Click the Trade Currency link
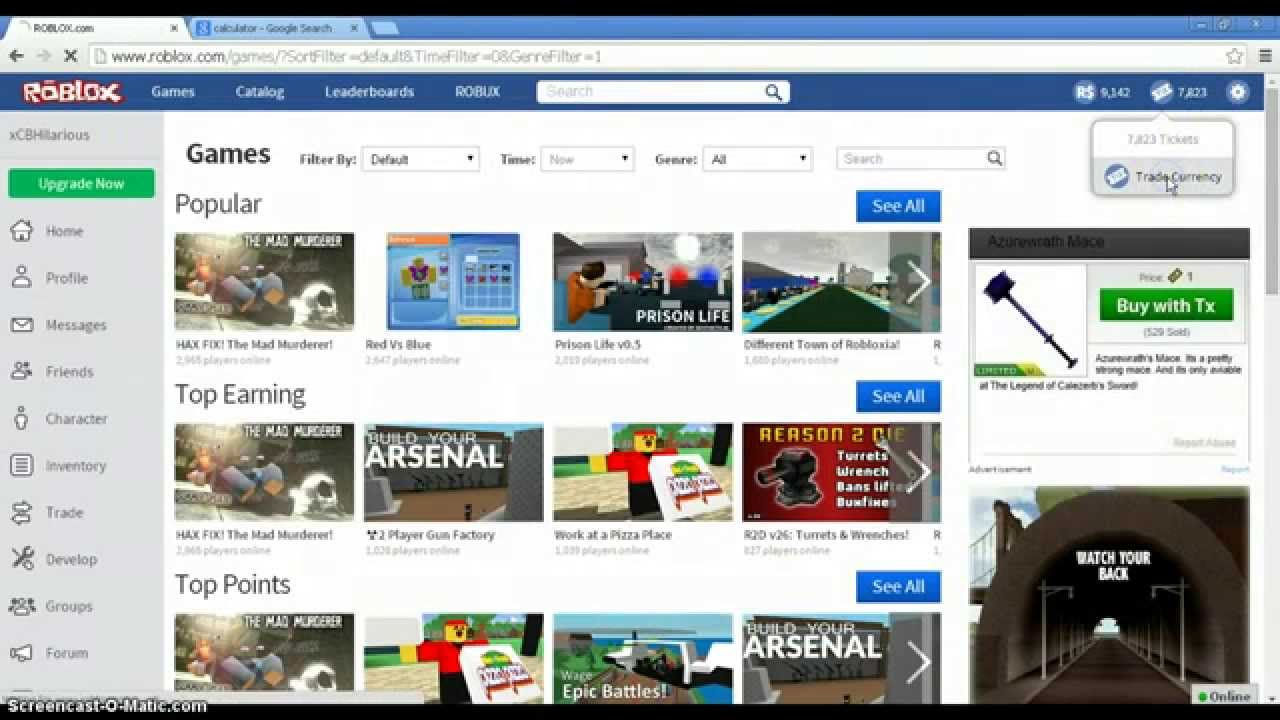1280x720 pixels. [x=1178, y=177]
